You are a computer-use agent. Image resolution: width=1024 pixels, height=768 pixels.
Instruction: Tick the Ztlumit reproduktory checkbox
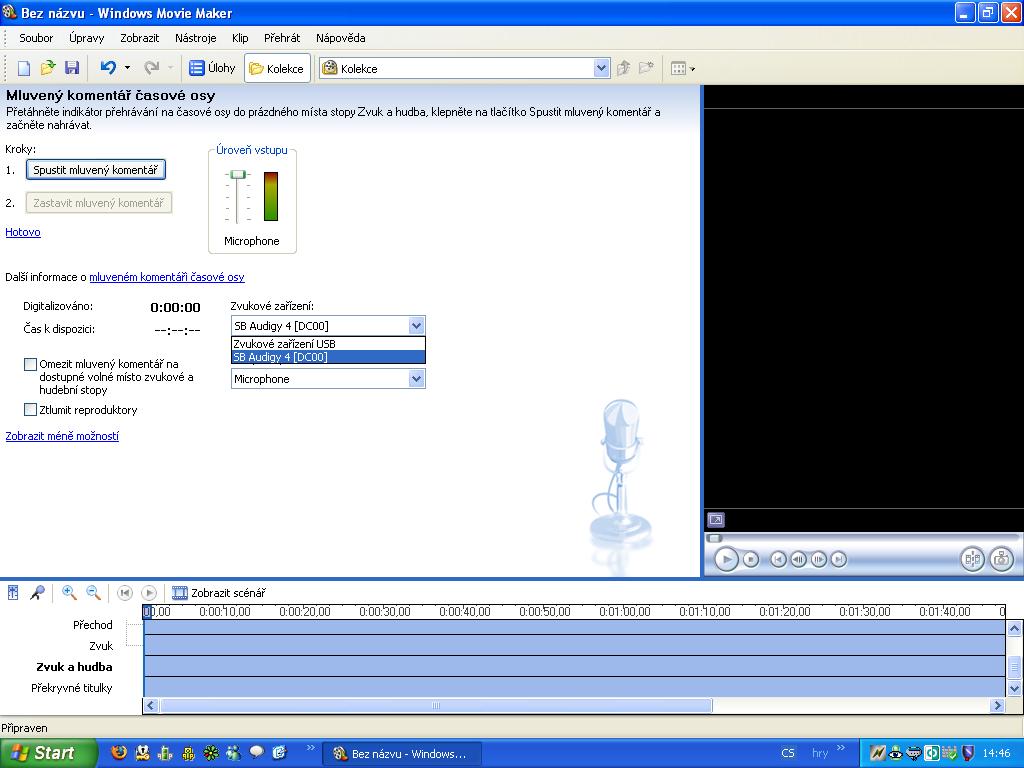coord(30,410)
